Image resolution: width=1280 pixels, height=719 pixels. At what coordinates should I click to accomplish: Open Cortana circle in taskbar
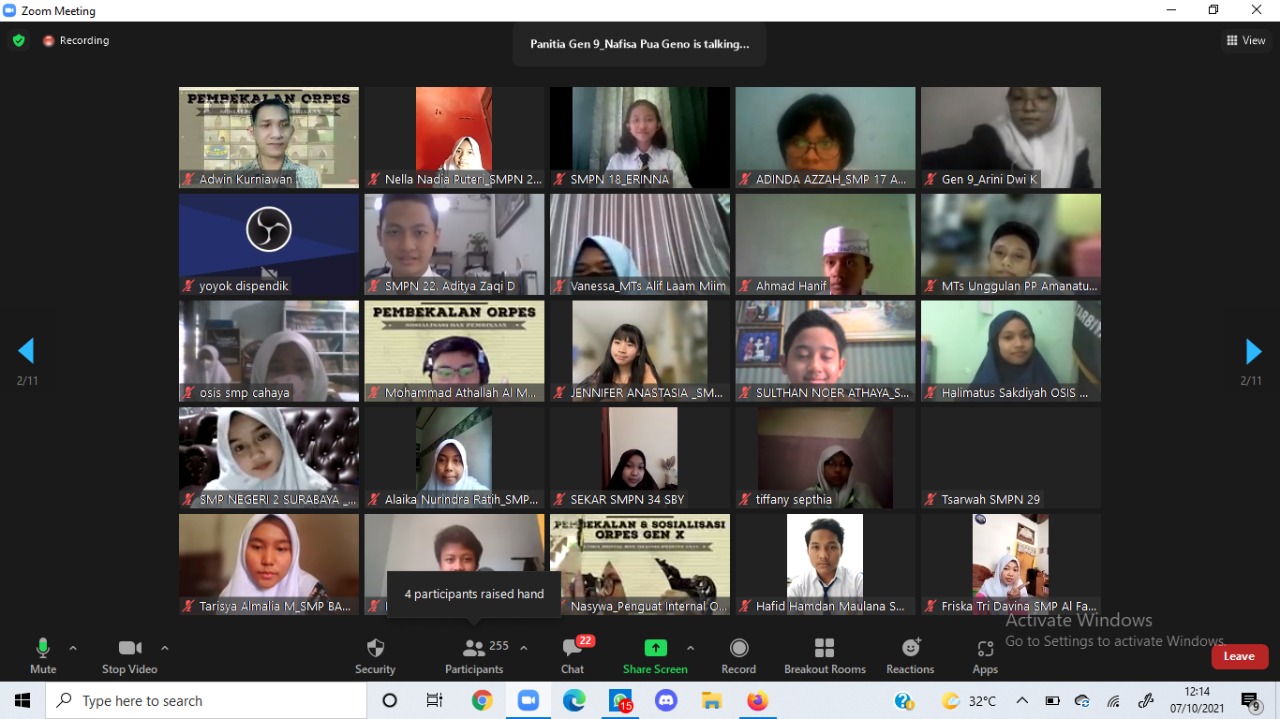(x=390, y=701)
